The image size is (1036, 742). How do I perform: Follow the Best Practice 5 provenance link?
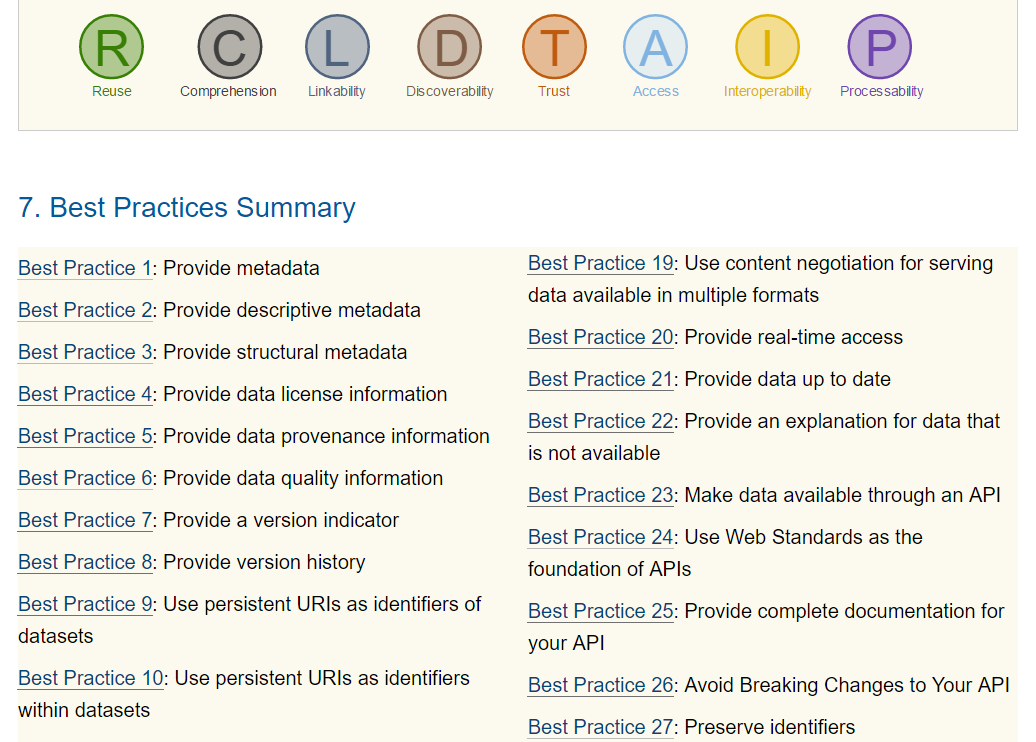(x=85, y=436)
